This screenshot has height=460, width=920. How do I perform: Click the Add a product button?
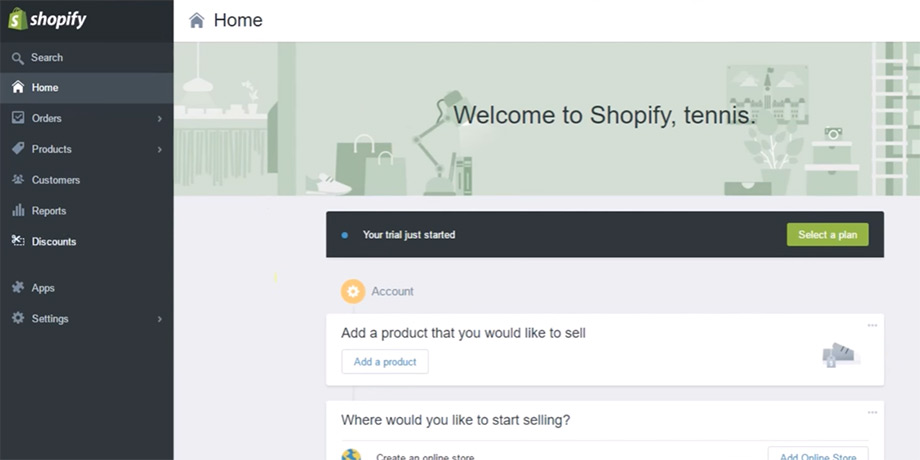385,361
